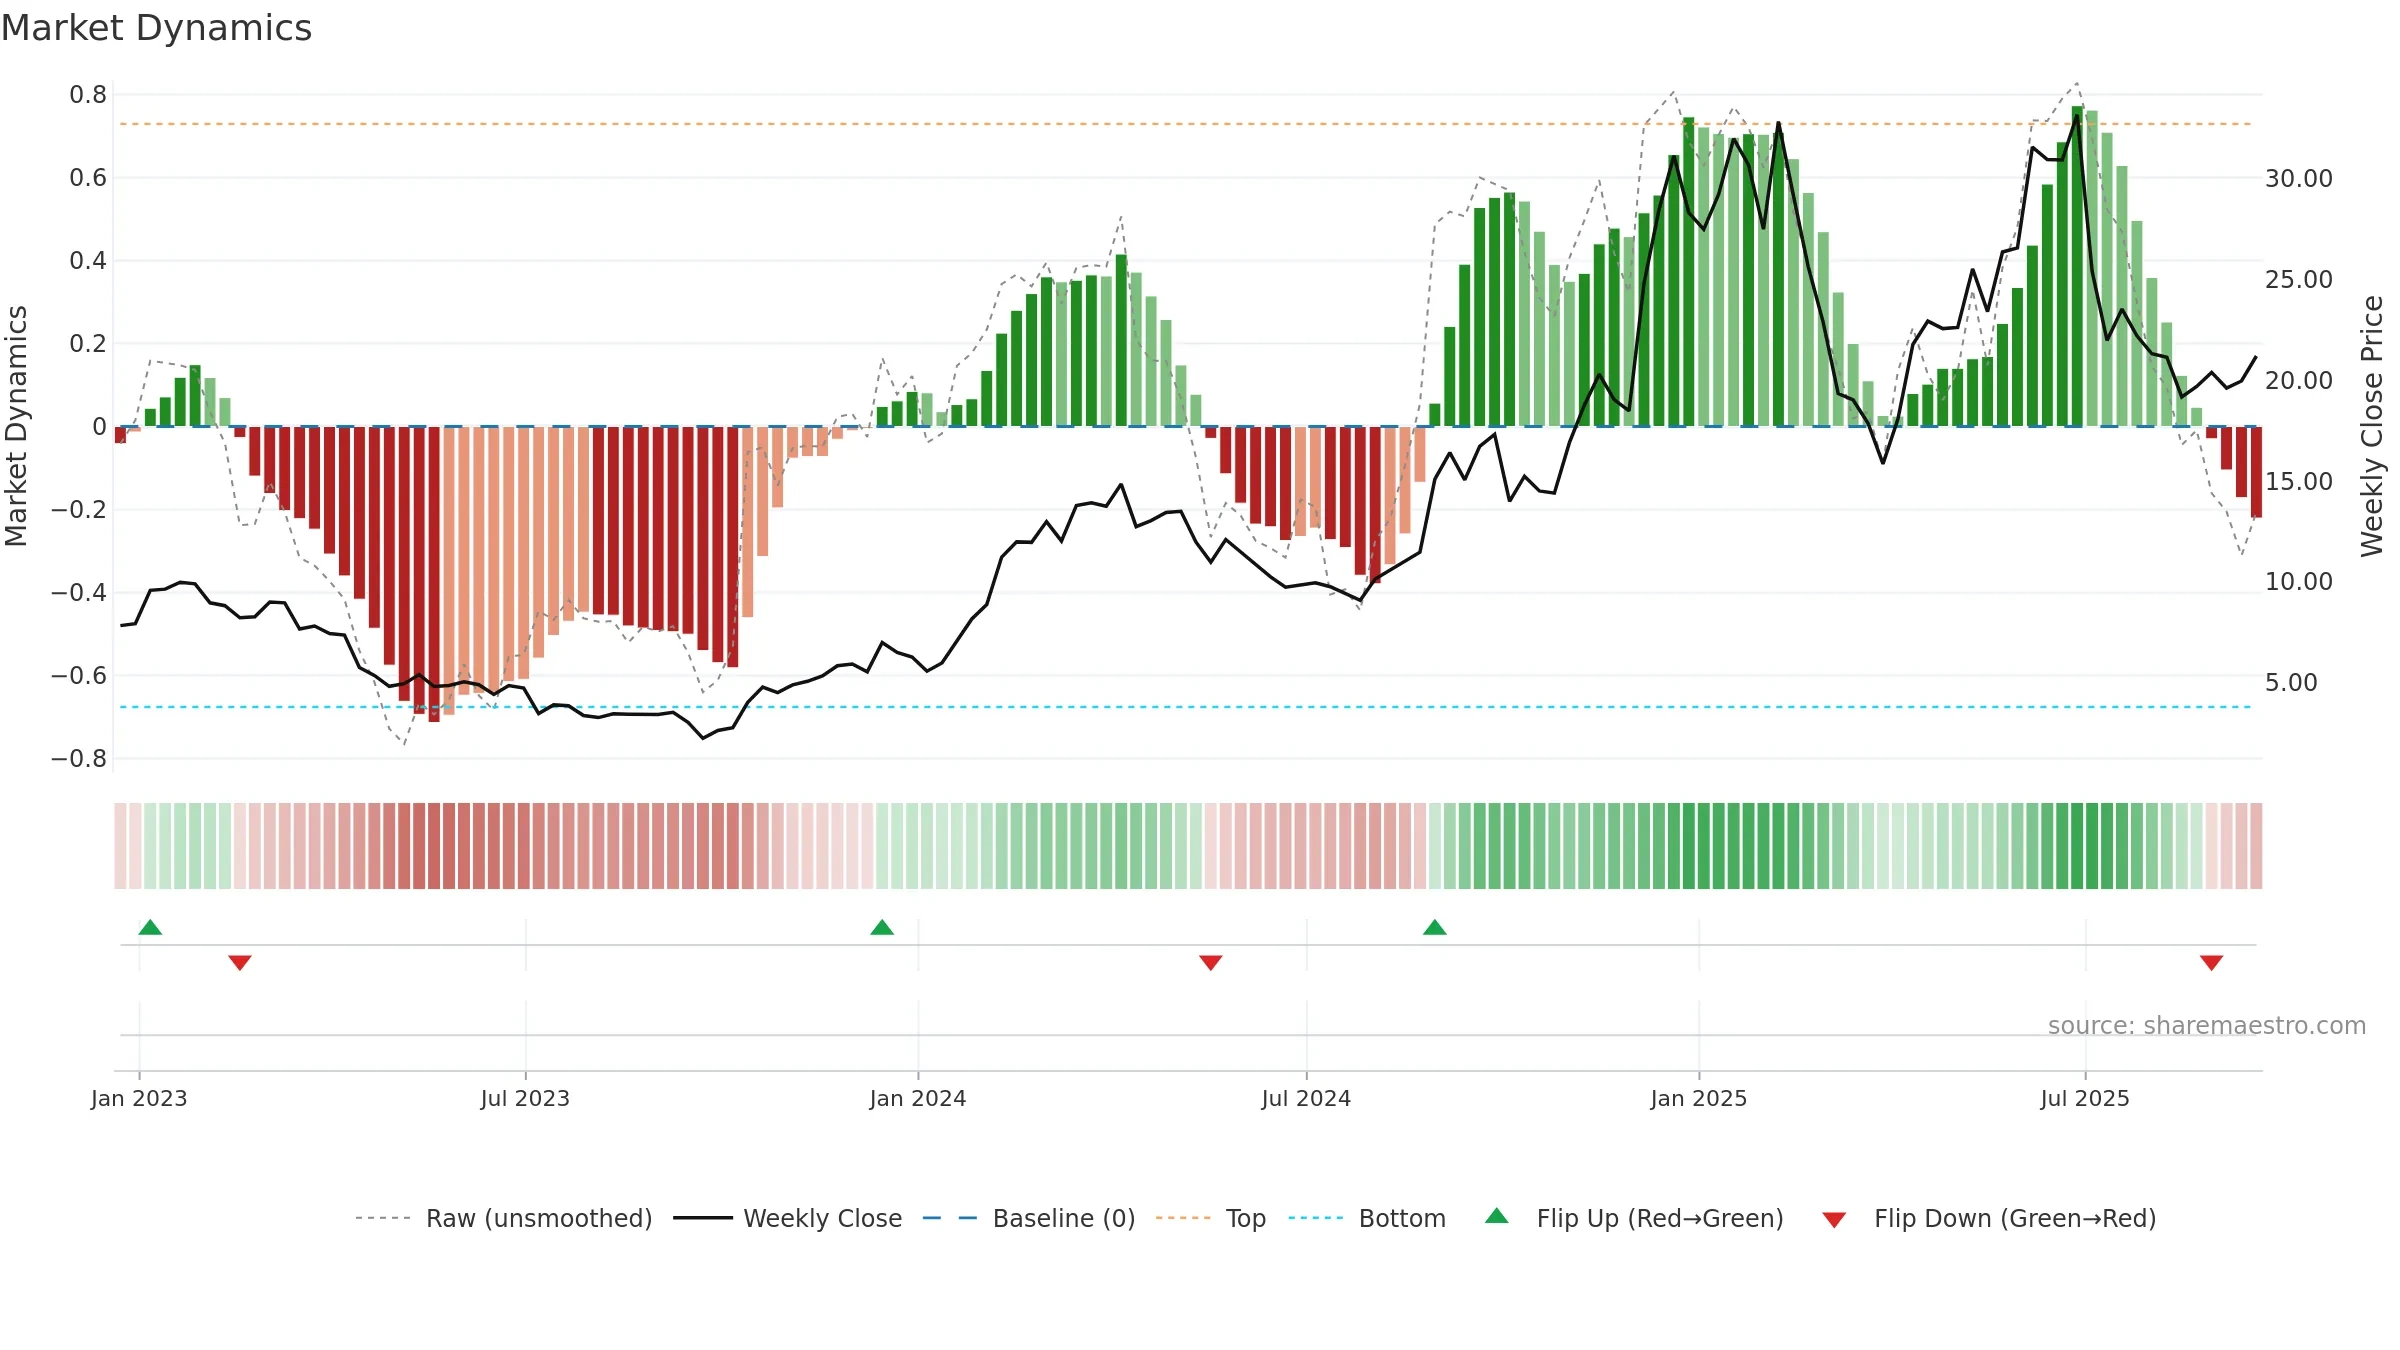Click the 0.8 left axis tick label
This screenshot has height=1350, width=2400.
88,95
